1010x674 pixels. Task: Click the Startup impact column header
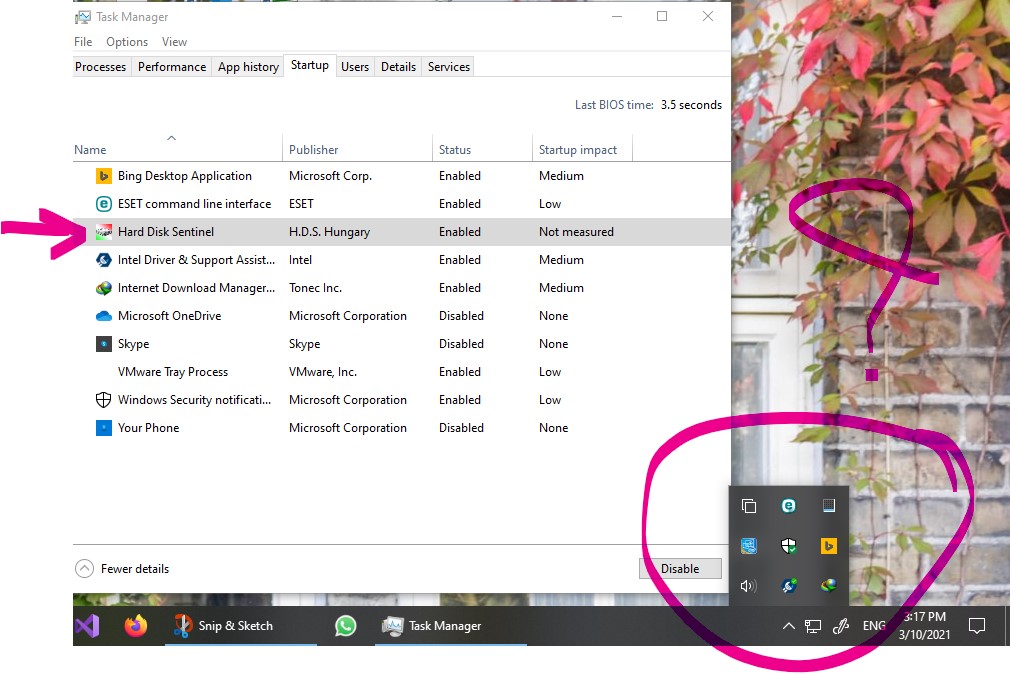pyautogui.click(x=578, y=150)
